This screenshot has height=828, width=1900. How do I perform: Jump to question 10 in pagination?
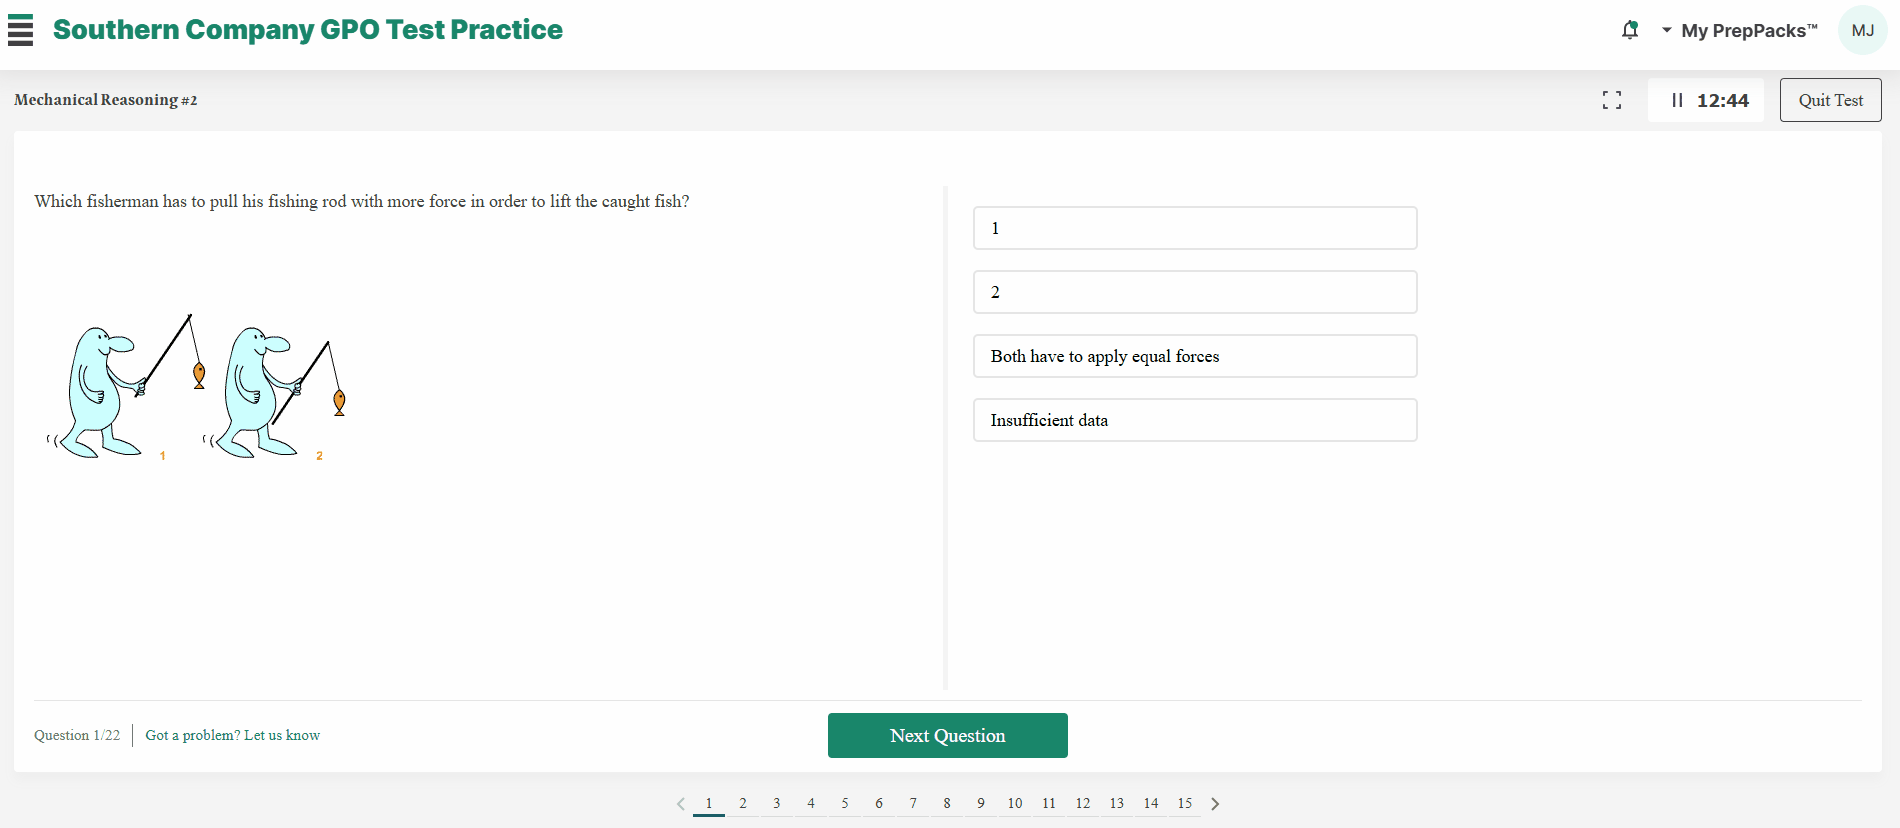pos(1015,804)
